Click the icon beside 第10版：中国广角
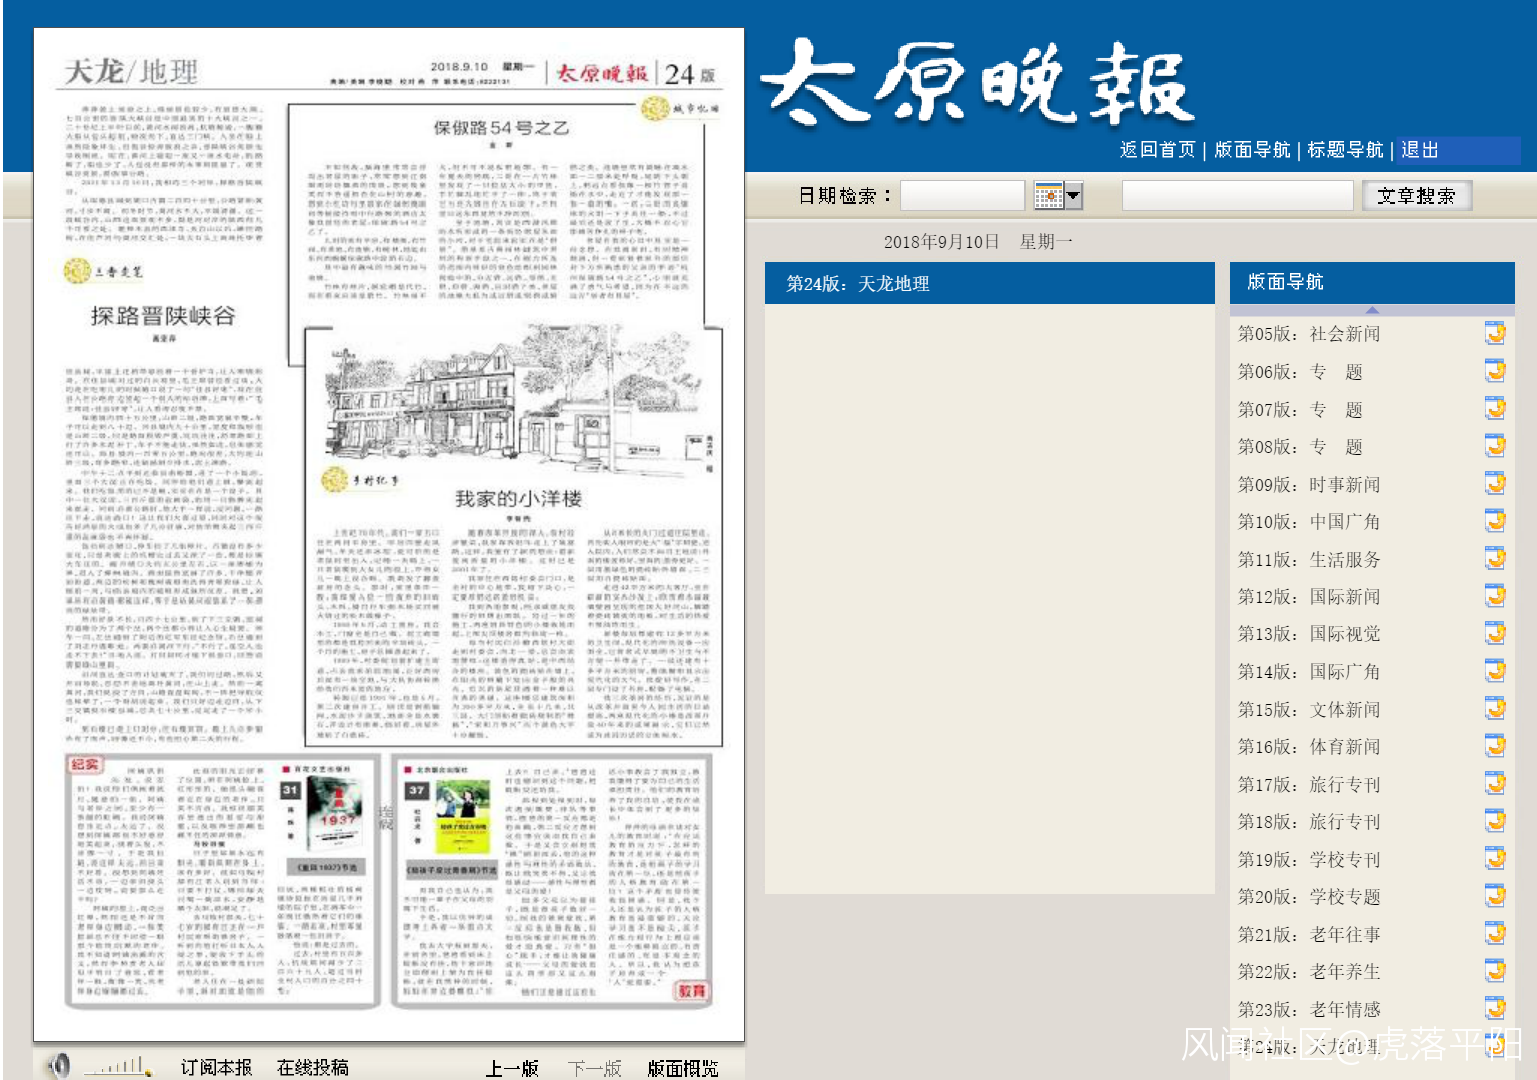Screen dimensions: 1537x1080 1495,521
